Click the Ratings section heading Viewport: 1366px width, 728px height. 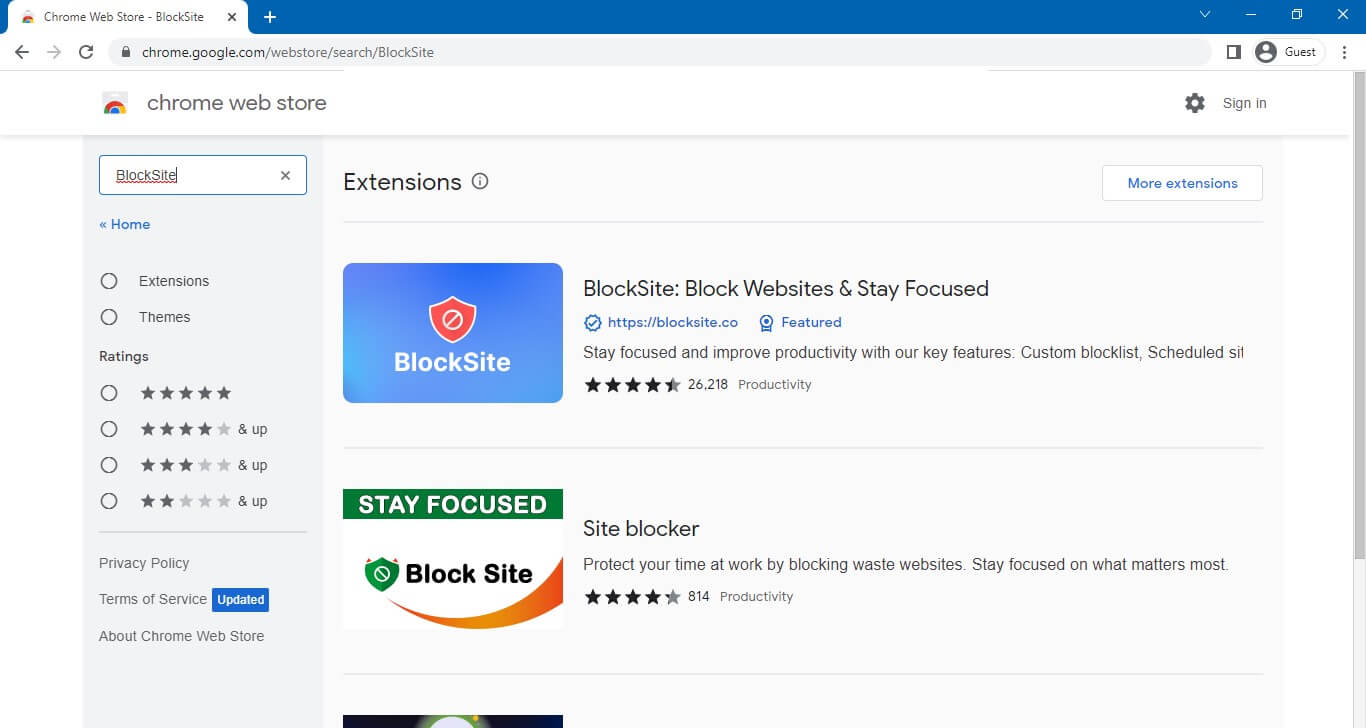[124, 356]
